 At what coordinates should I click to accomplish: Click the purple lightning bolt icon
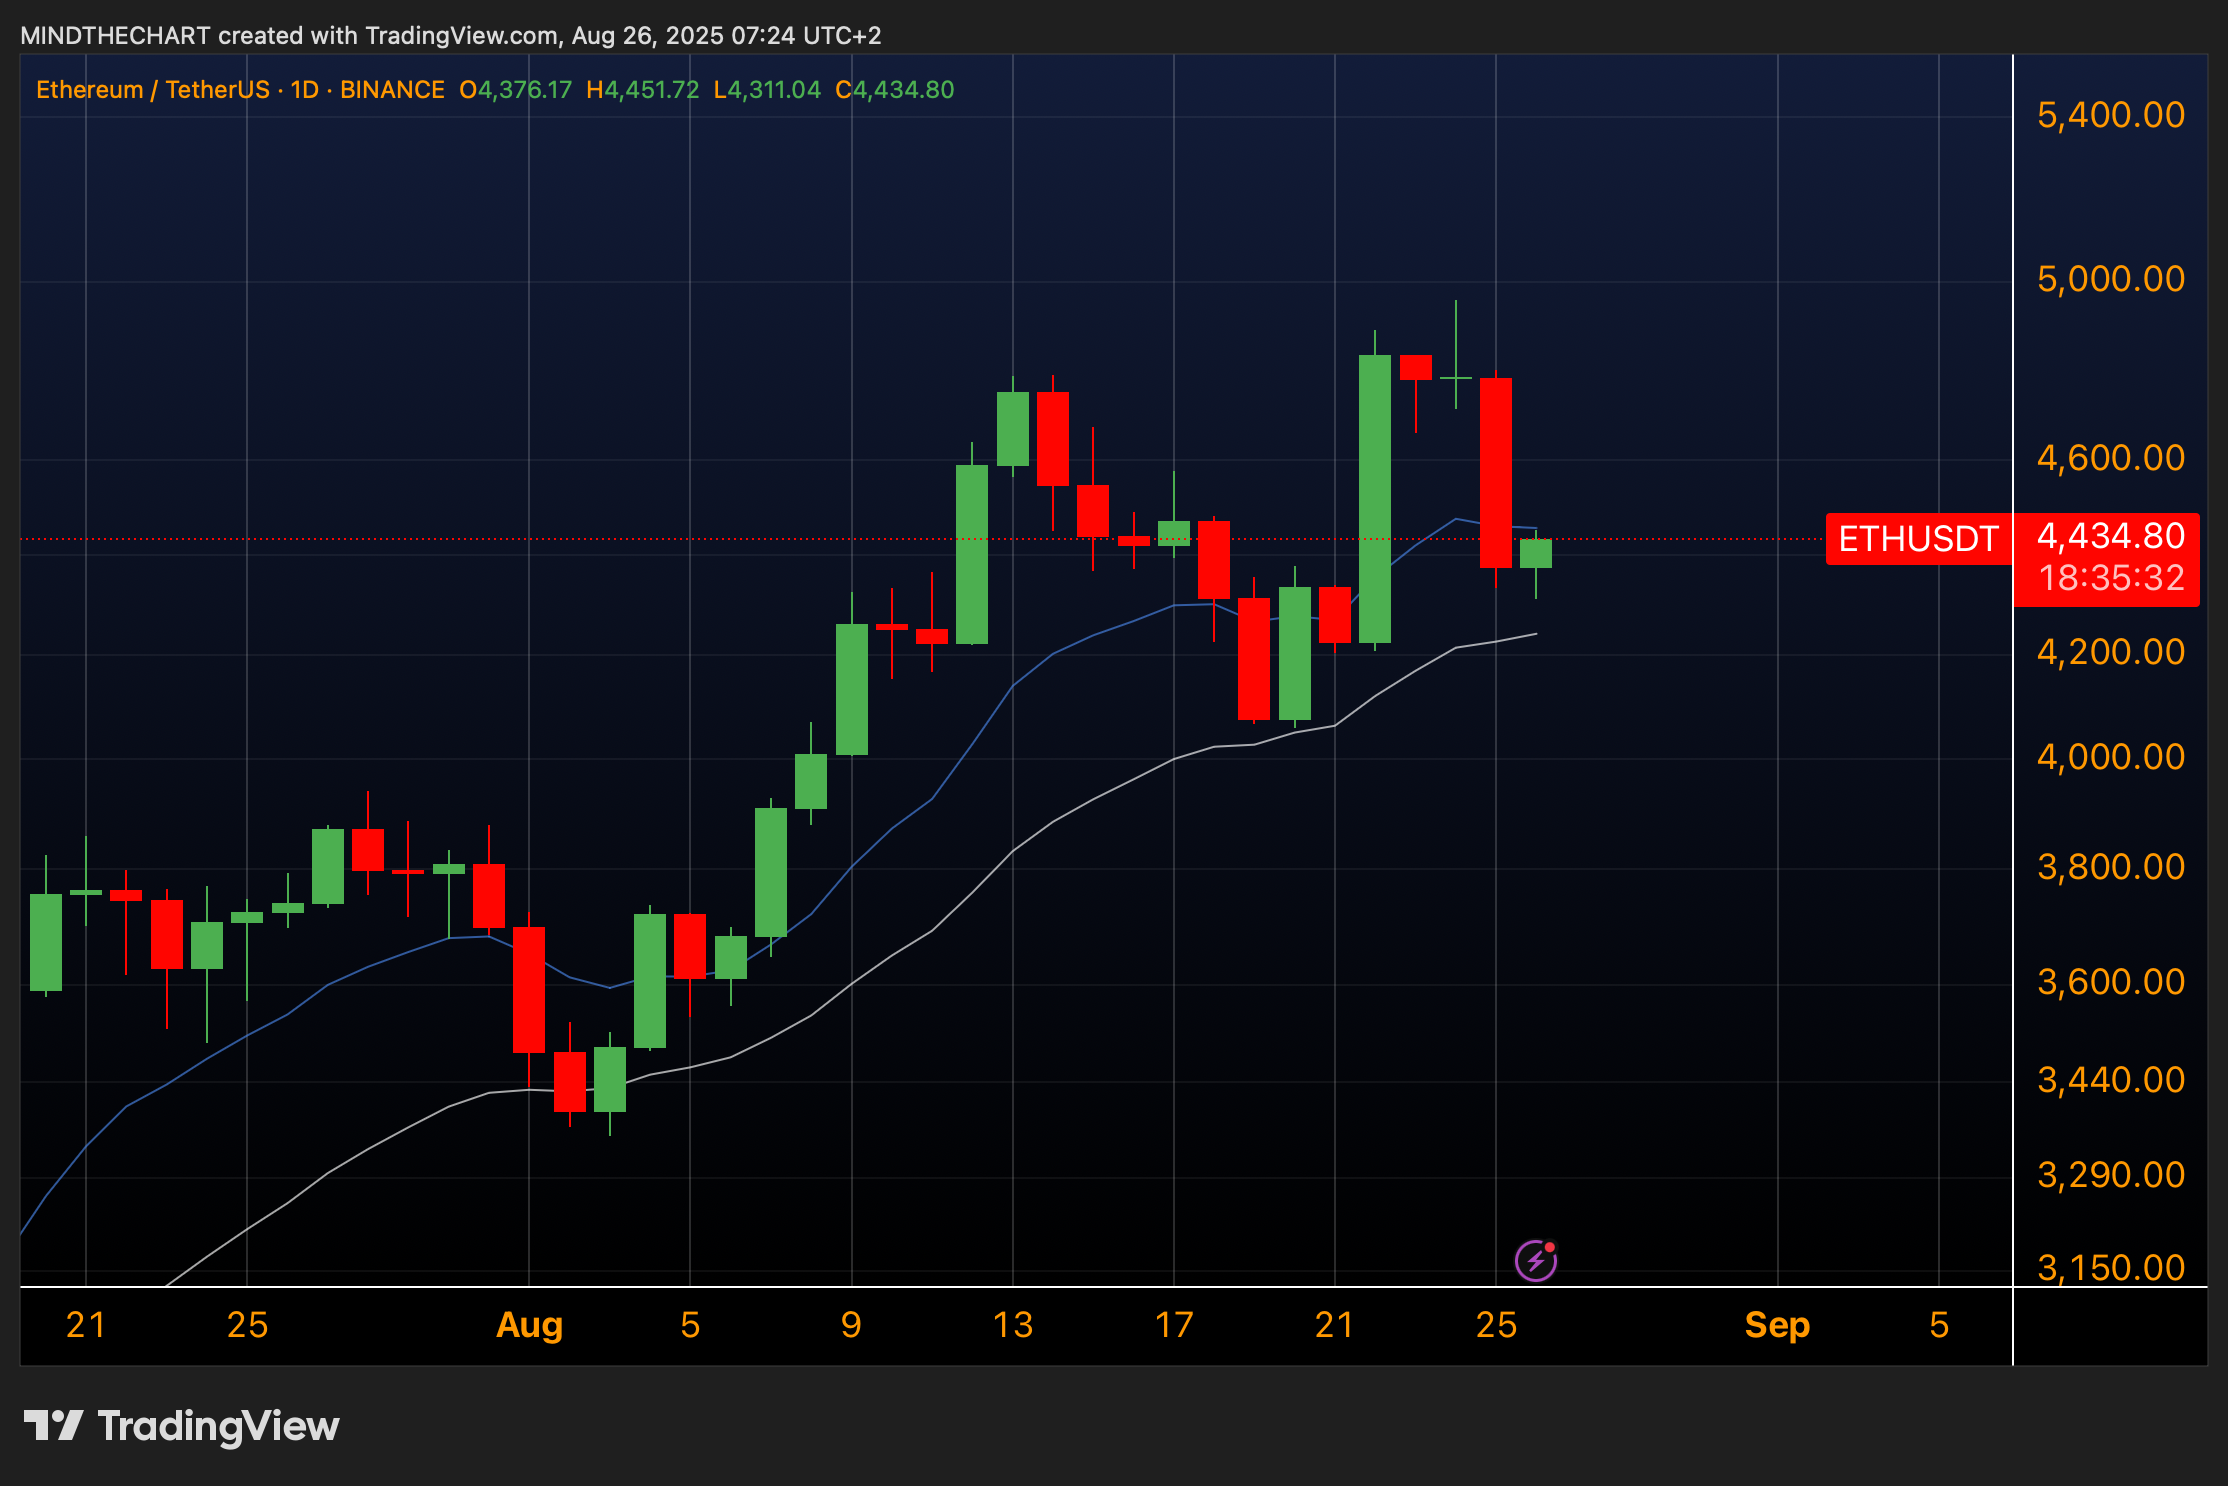[x=1535, y=1260]
